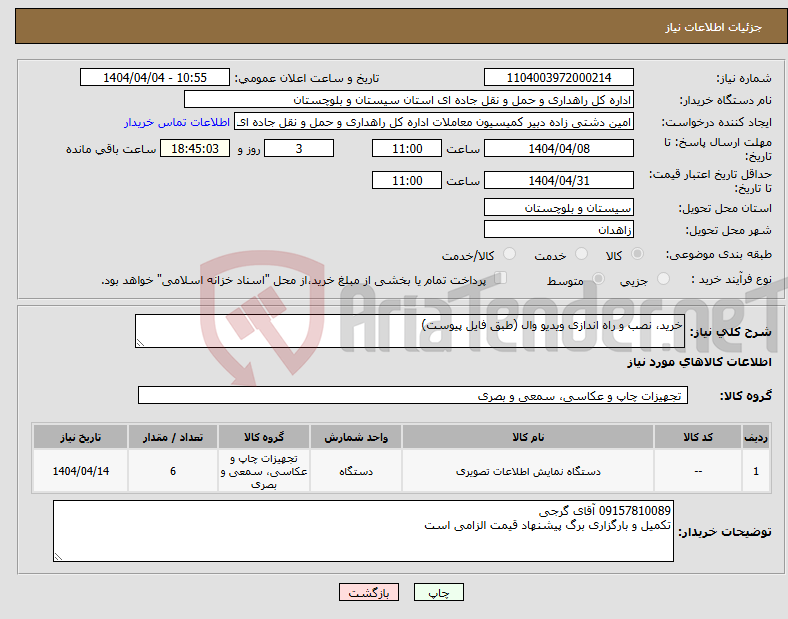This screenshot has width=788, height=619.
Task: Click the buyer organization name field
Action: [x=409, y=99]
